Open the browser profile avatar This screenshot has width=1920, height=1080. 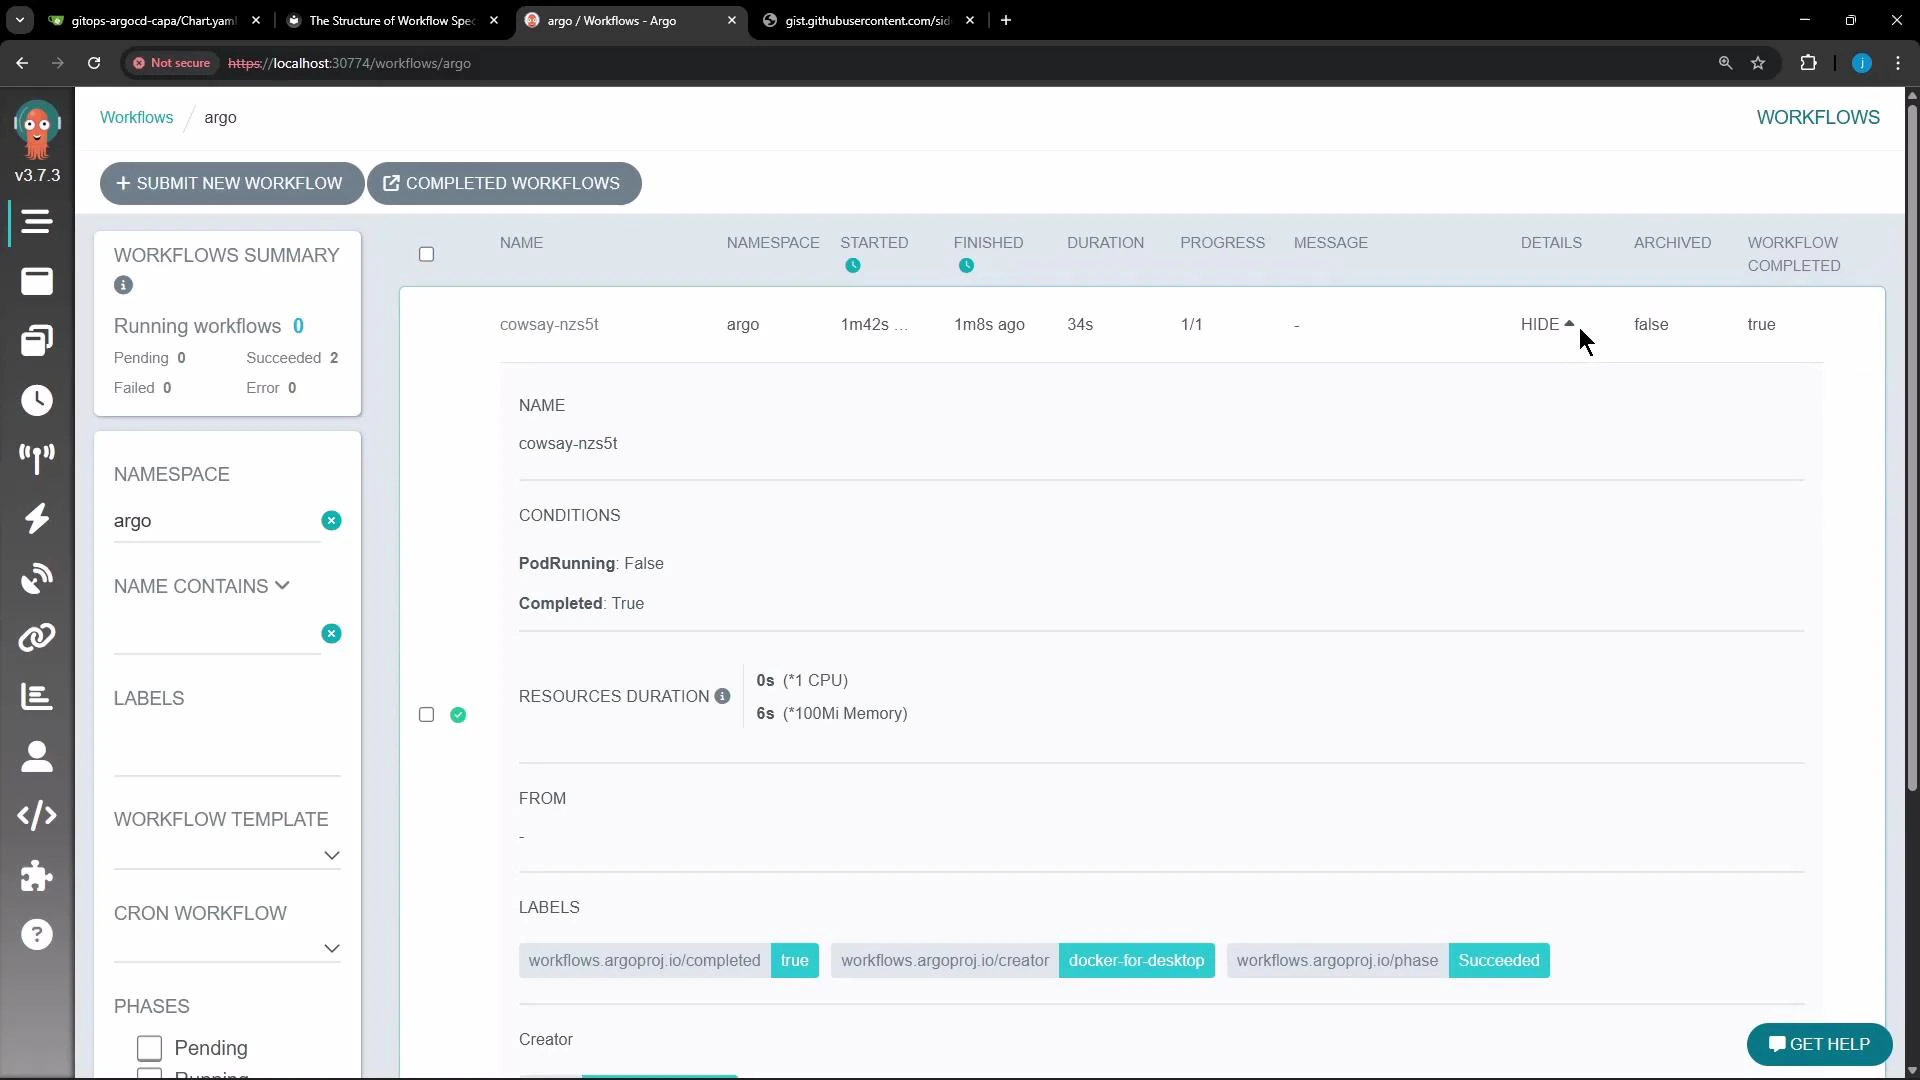[x=1861, y=63]
